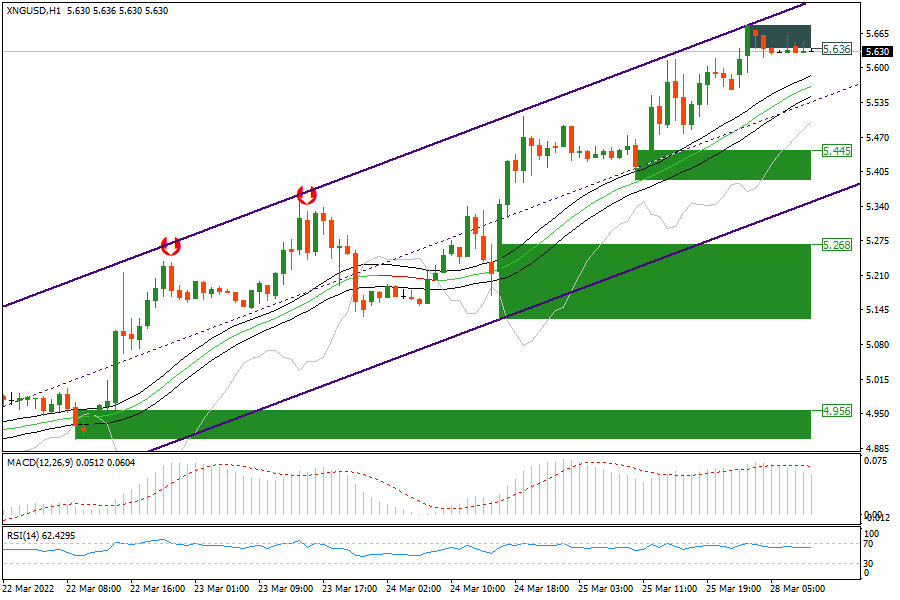The width and height of the screenshot is (900, 600).
Task: Select the 5.636 price level label
Action: pos(835,48)
